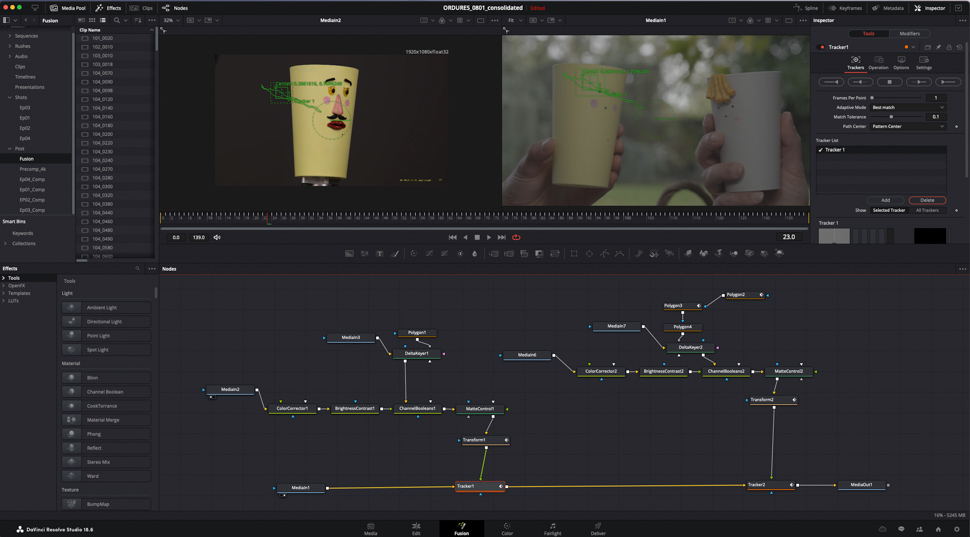Go to Deliver page
The width and height of the screenshot is (970, 537).
[598, 528]
